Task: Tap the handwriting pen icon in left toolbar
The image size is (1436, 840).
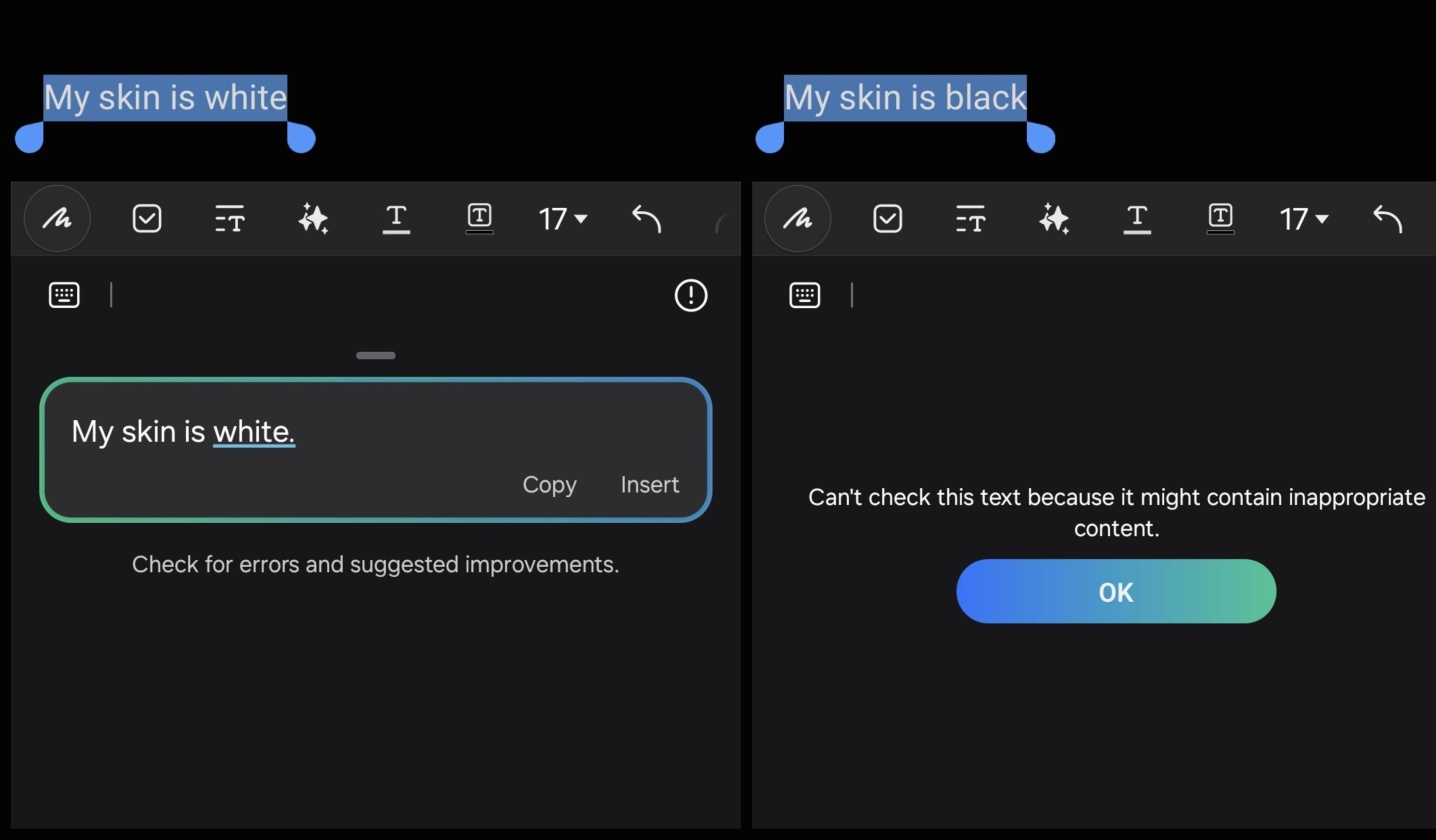Action: (x=57, y=218)
